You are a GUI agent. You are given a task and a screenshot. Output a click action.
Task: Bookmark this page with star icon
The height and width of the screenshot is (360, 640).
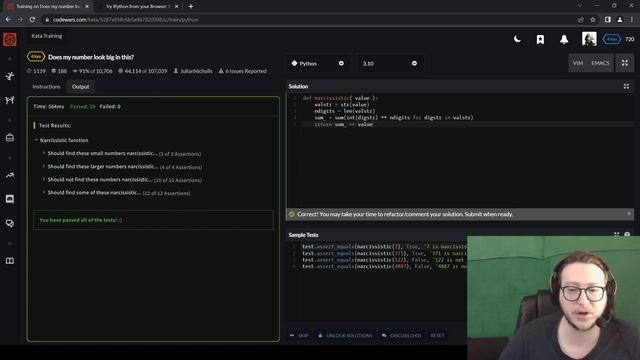(593, 20)
